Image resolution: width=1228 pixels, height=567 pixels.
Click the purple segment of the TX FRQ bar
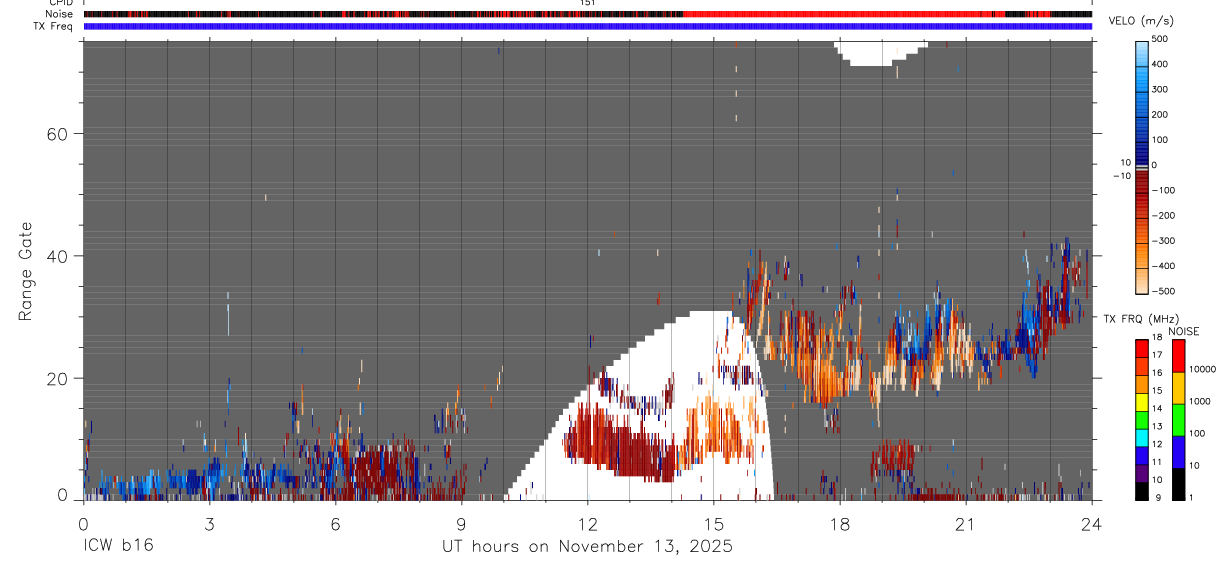(x=1142, y=474)
